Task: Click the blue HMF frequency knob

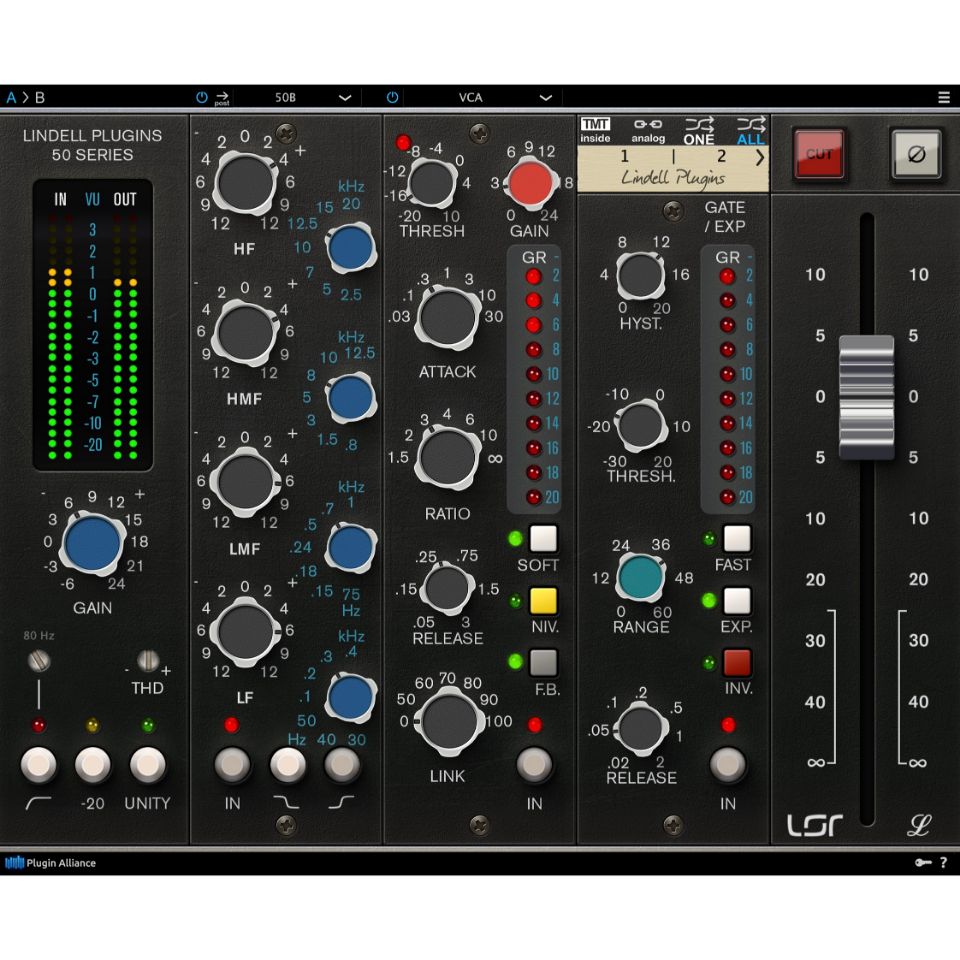Action: tap(350, 397)
